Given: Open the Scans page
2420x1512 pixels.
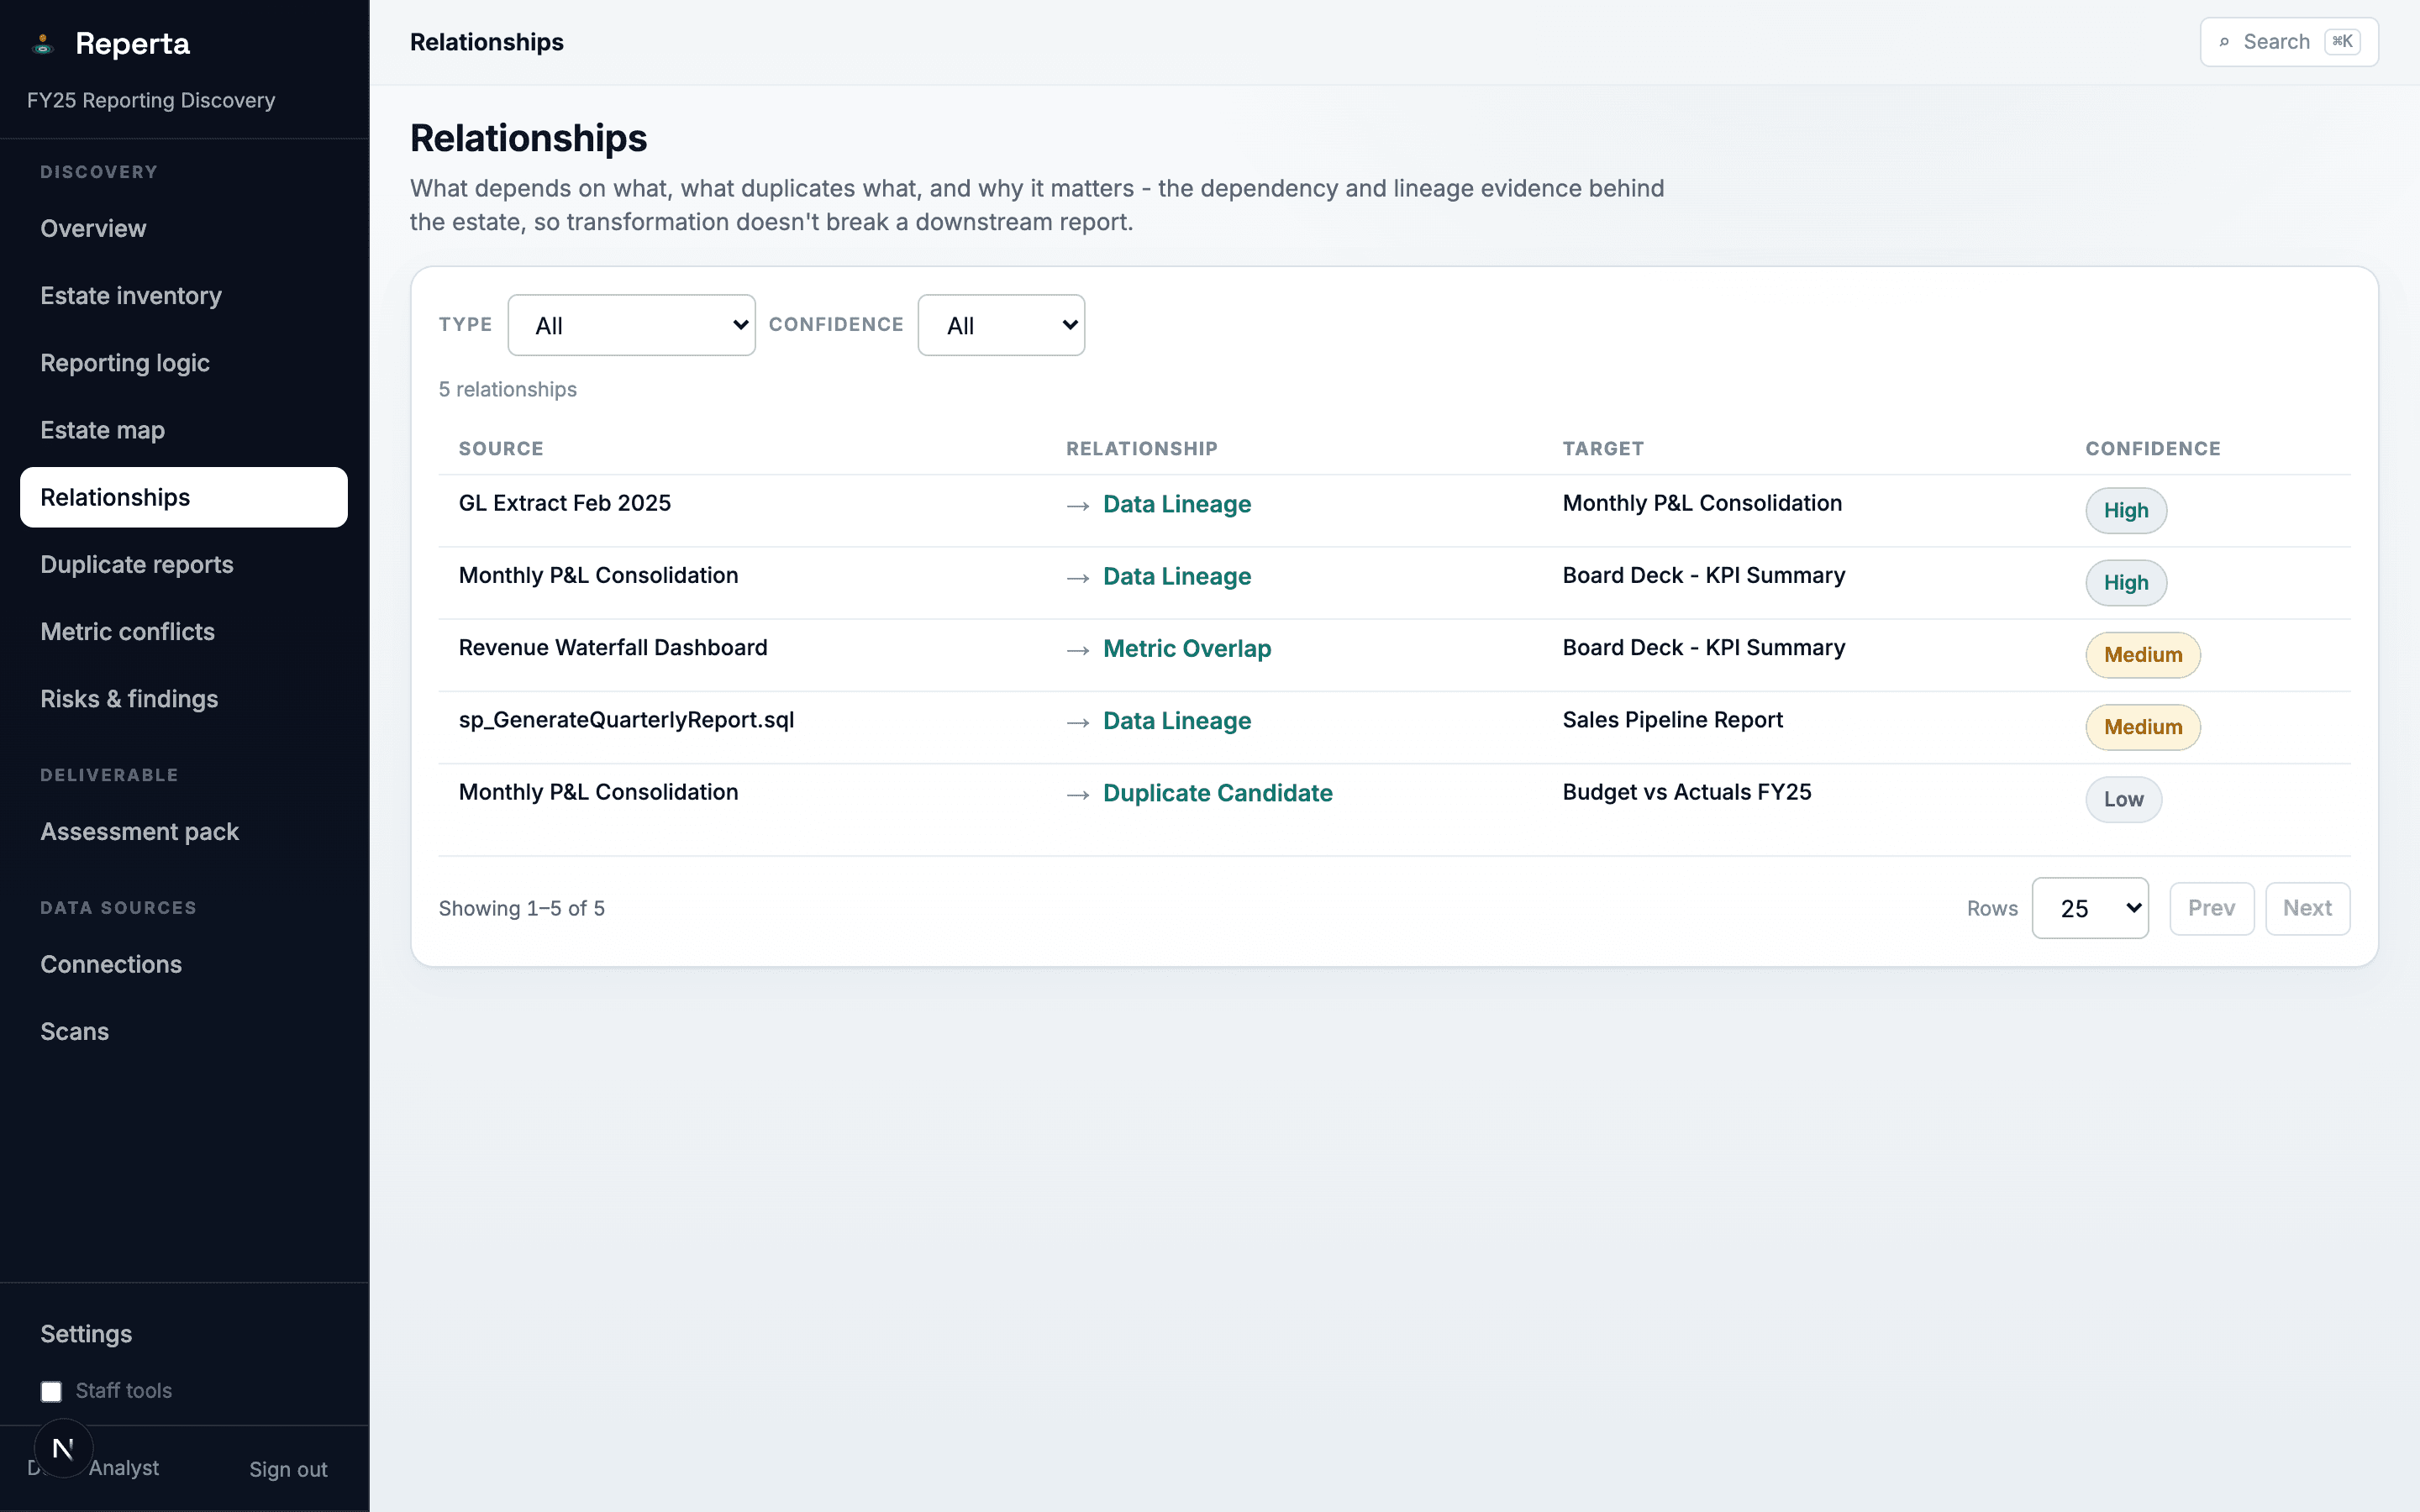Looking at the screenshot, I should pyautogui.click(x=184, y=1031).
